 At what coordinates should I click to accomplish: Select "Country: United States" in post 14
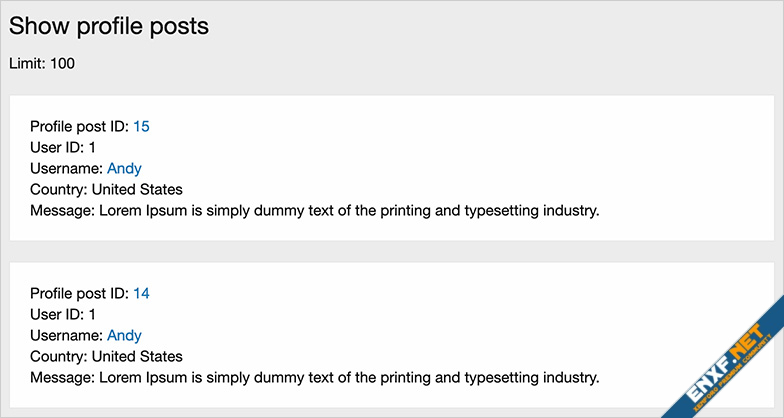(106, 356)
